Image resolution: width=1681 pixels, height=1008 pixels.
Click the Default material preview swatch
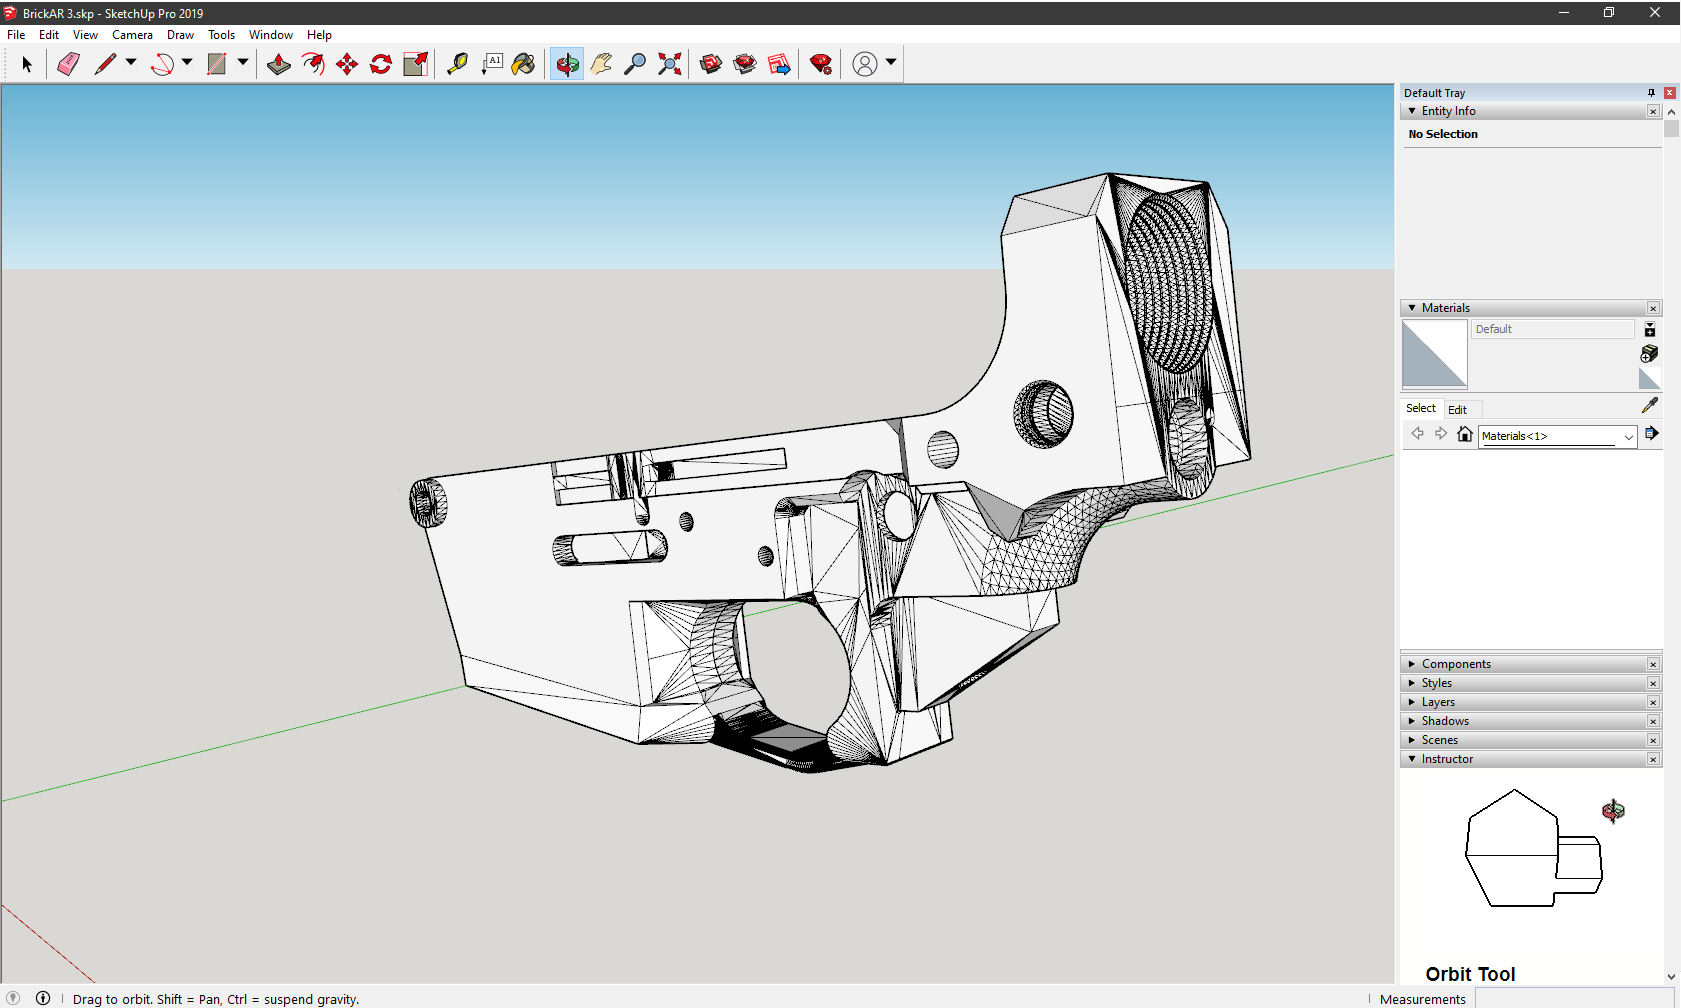coord(1434,354)
